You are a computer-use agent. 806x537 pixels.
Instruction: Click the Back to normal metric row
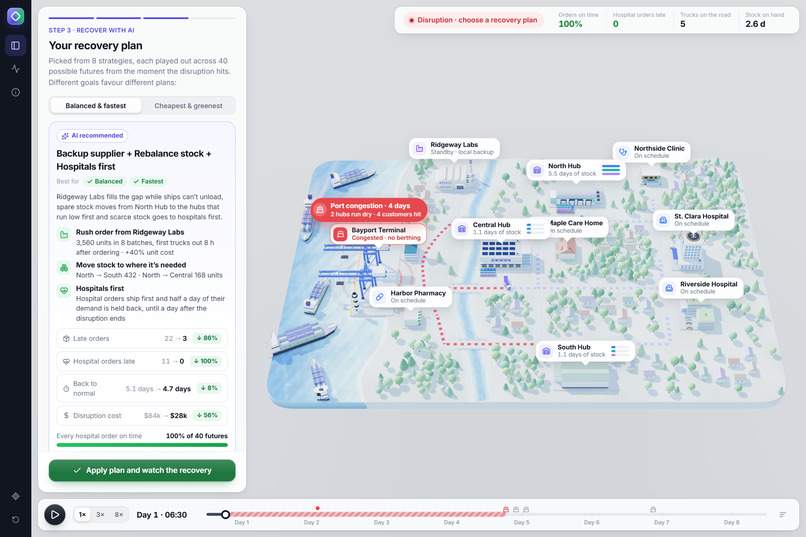click(x=142, y=388)
